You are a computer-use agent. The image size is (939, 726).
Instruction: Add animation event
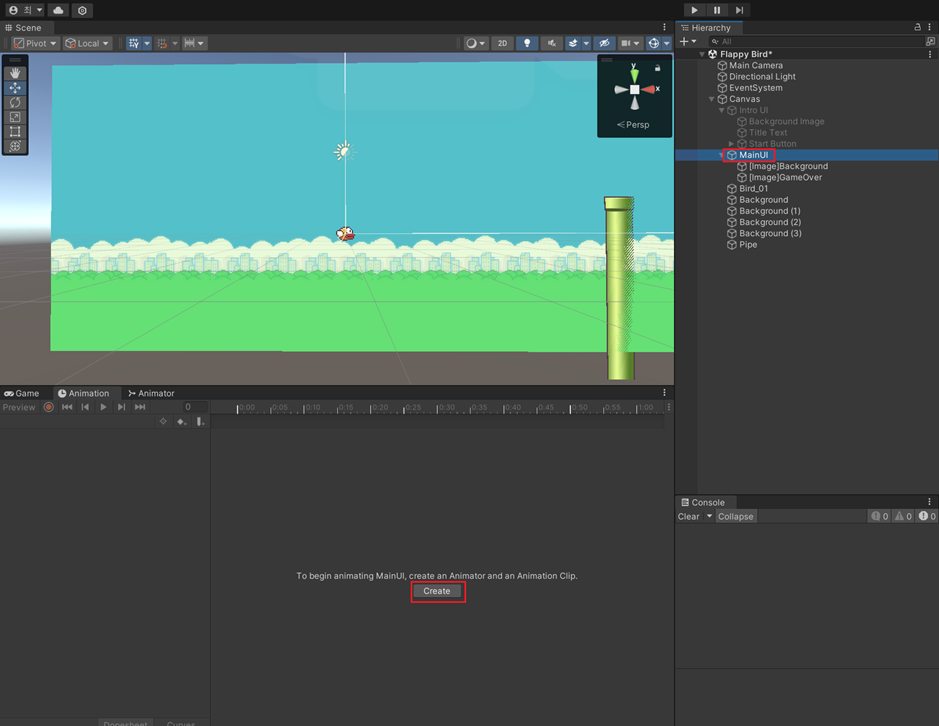200,422
